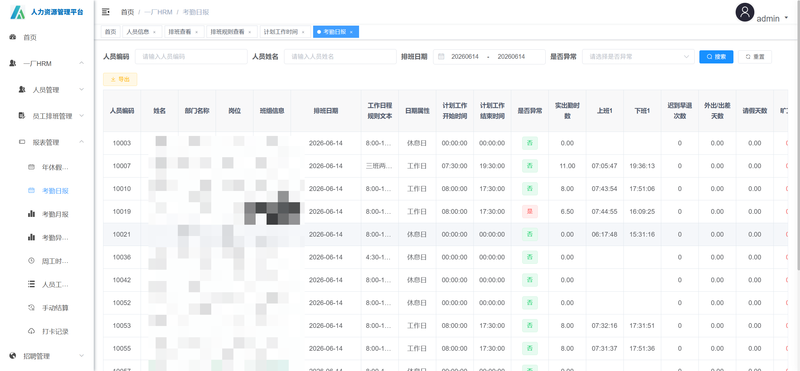Click the 首页 dashboard icon in sidebar

(13, 37)
